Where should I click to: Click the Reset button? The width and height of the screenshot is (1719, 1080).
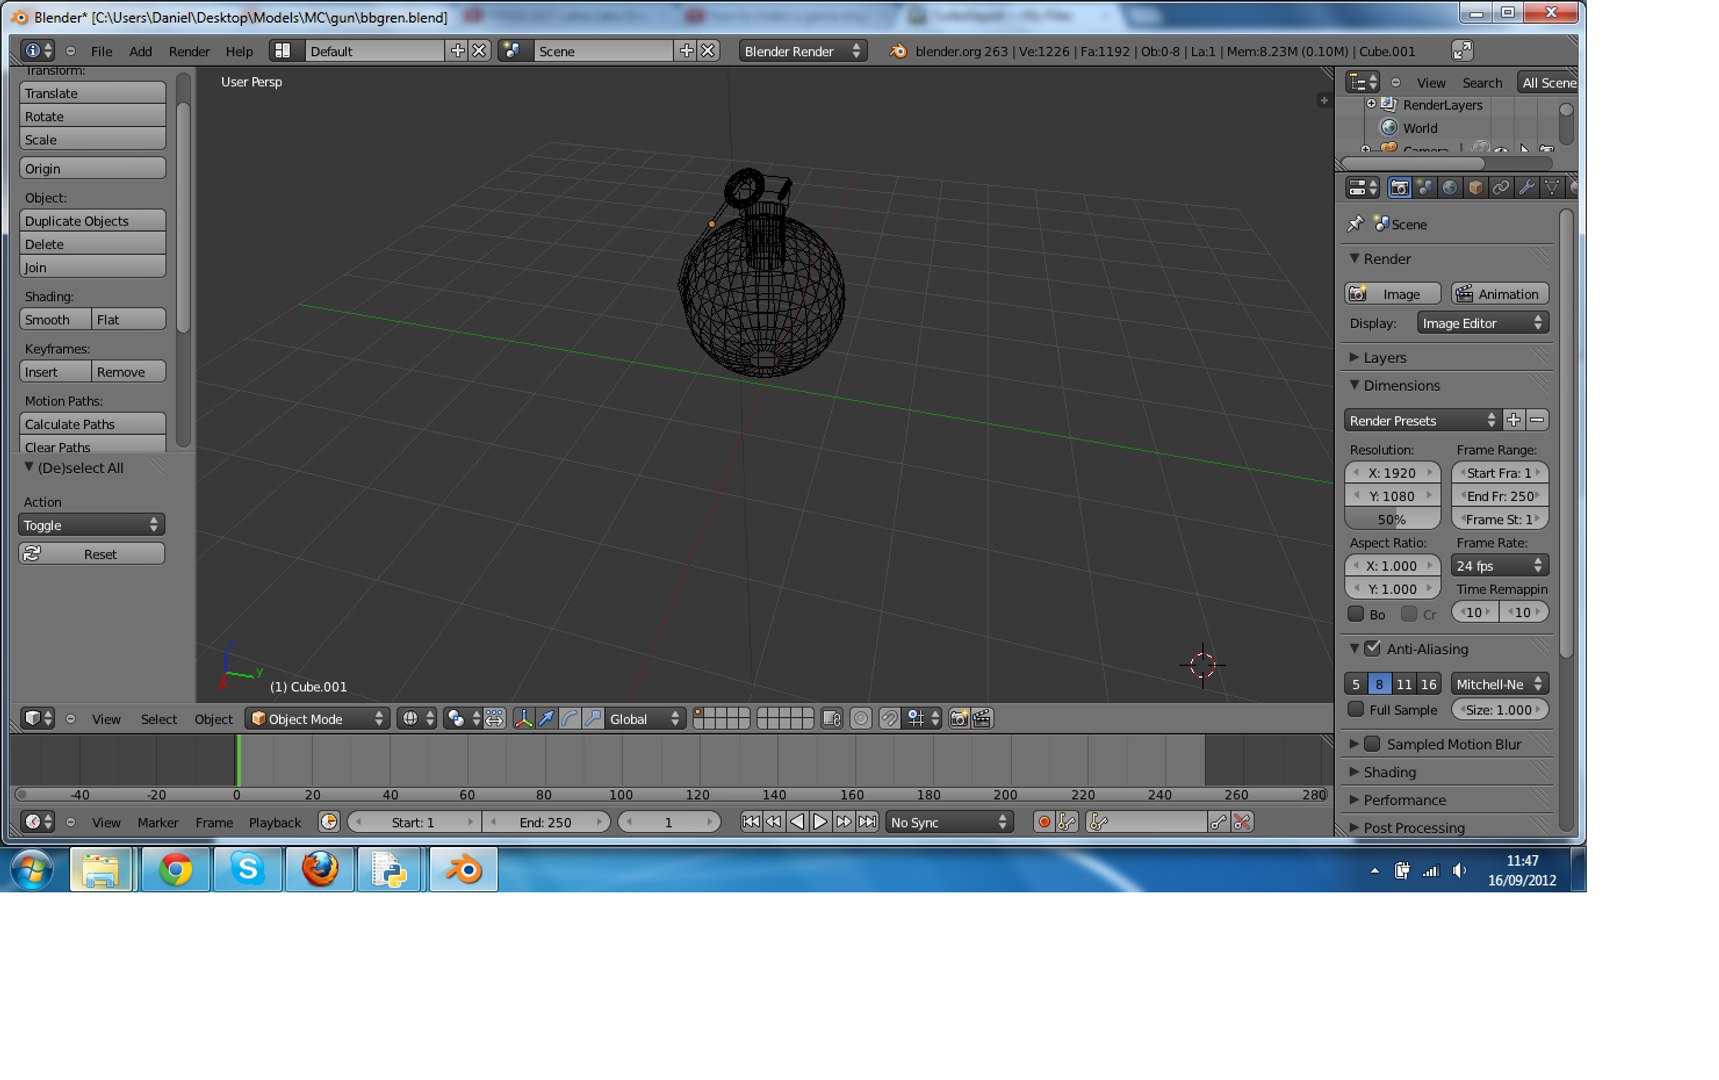tap(91, 554)
